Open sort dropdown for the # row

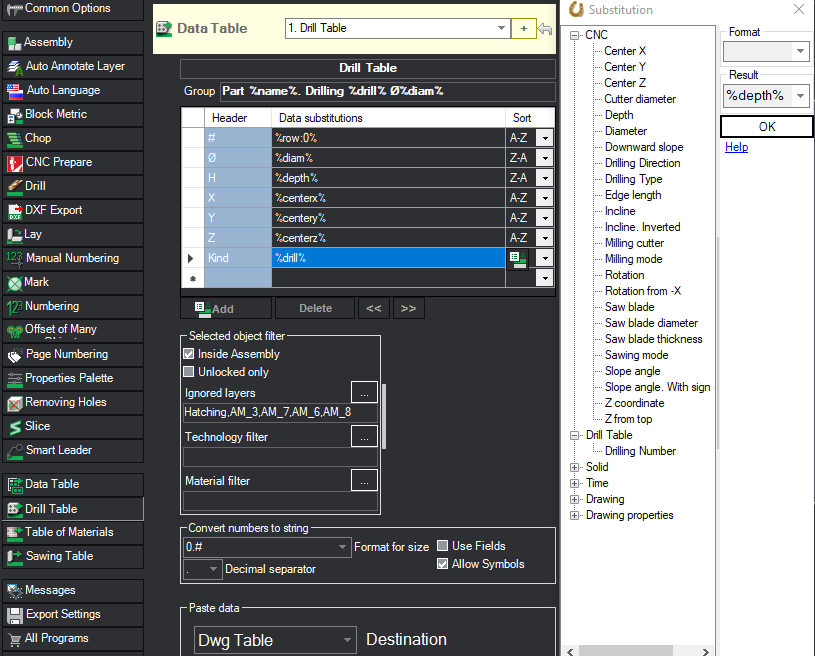[x=545, y=138]
